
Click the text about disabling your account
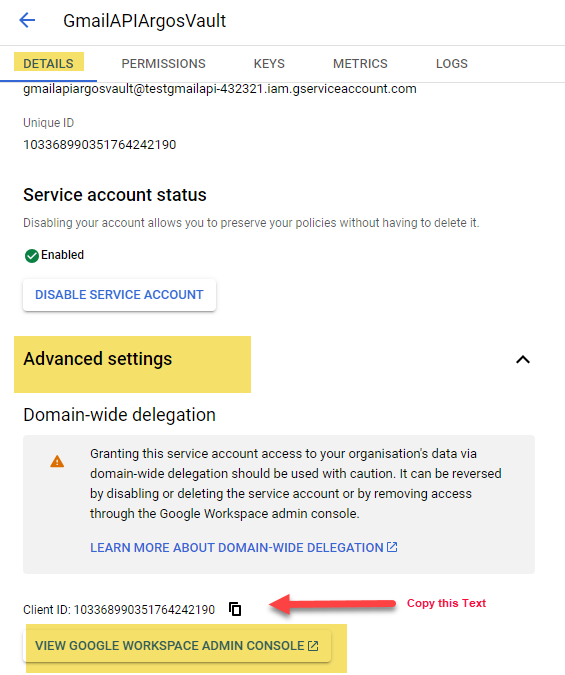(251, 223)
